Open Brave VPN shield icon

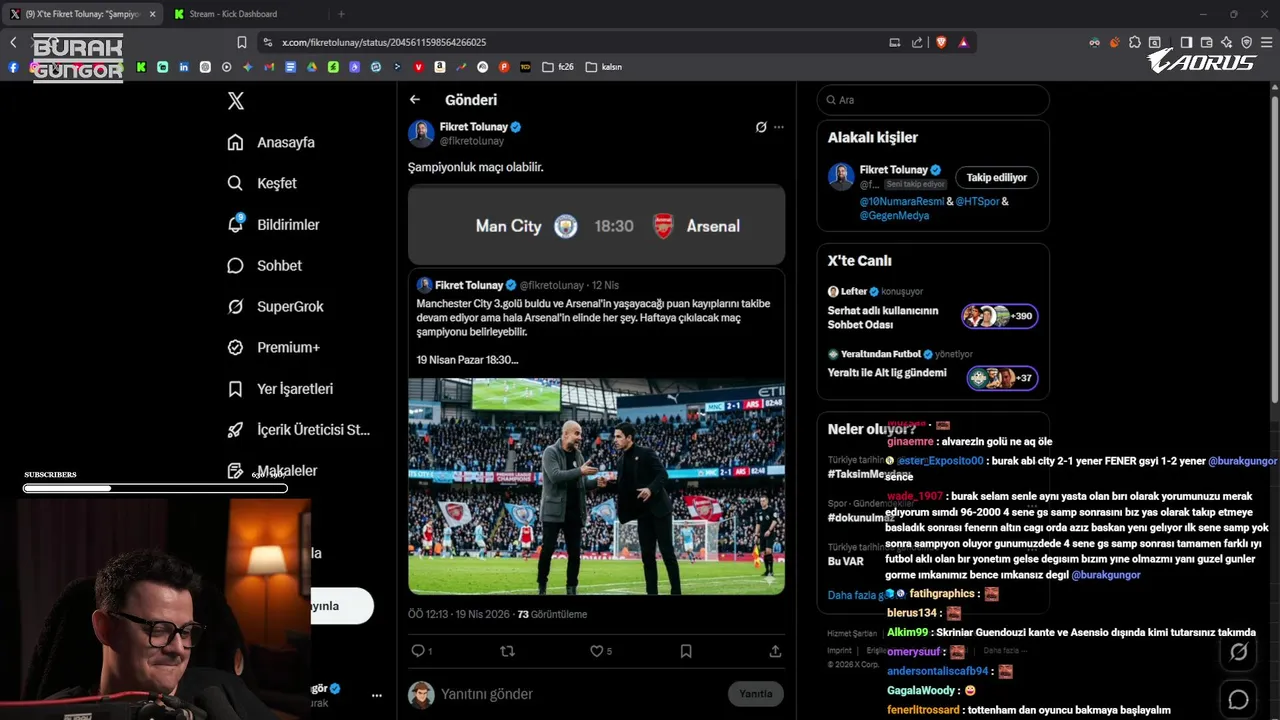click(1246, 42)
